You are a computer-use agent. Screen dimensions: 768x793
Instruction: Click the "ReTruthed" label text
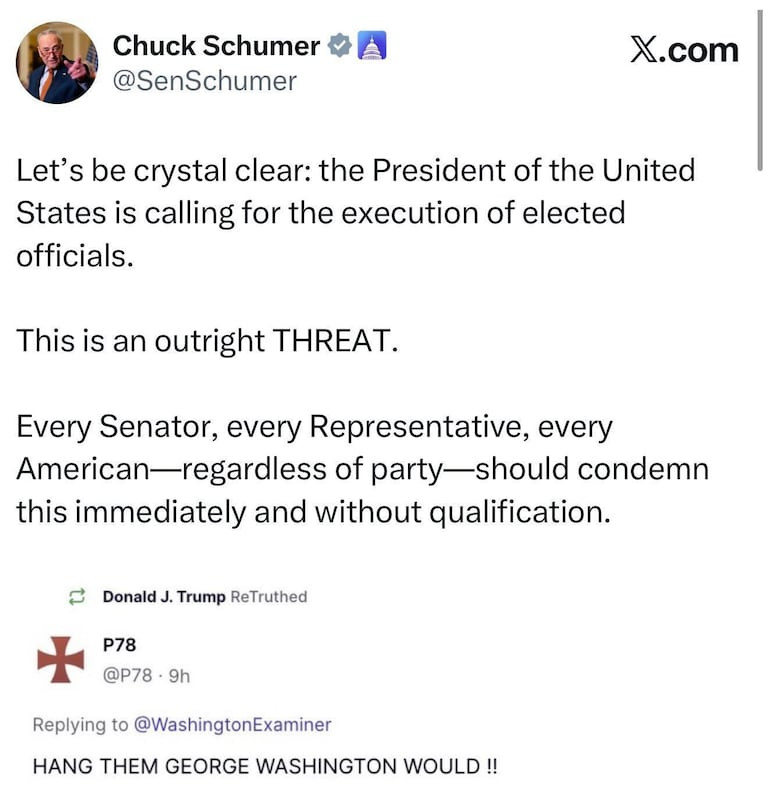[269, 597]
